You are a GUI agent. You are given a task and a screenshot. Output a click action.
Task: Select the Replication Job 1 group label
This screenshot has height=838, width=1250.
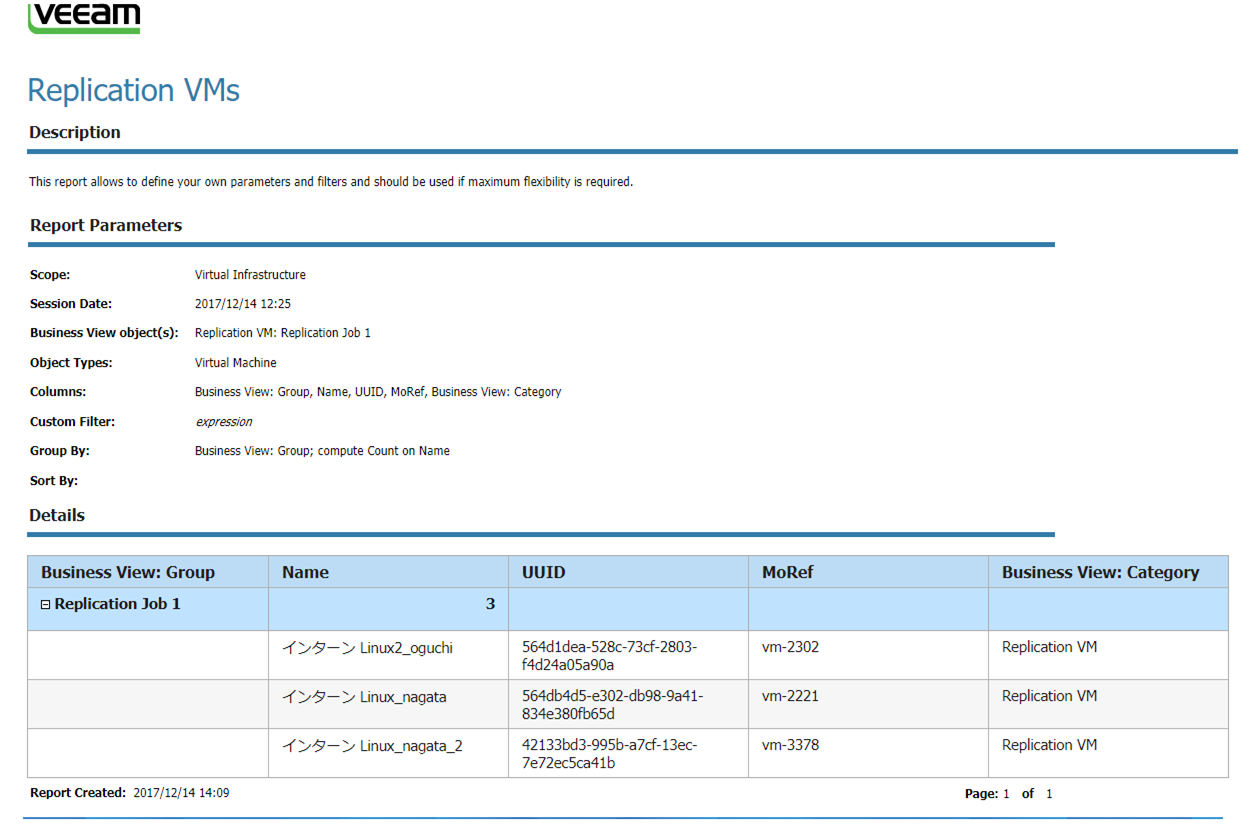118,604
